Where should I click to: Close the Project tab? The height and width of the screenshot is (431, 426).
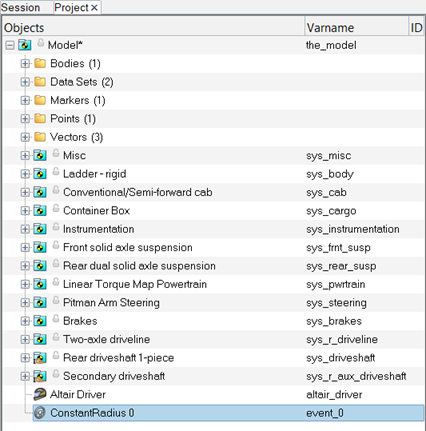tap(94, 8)
